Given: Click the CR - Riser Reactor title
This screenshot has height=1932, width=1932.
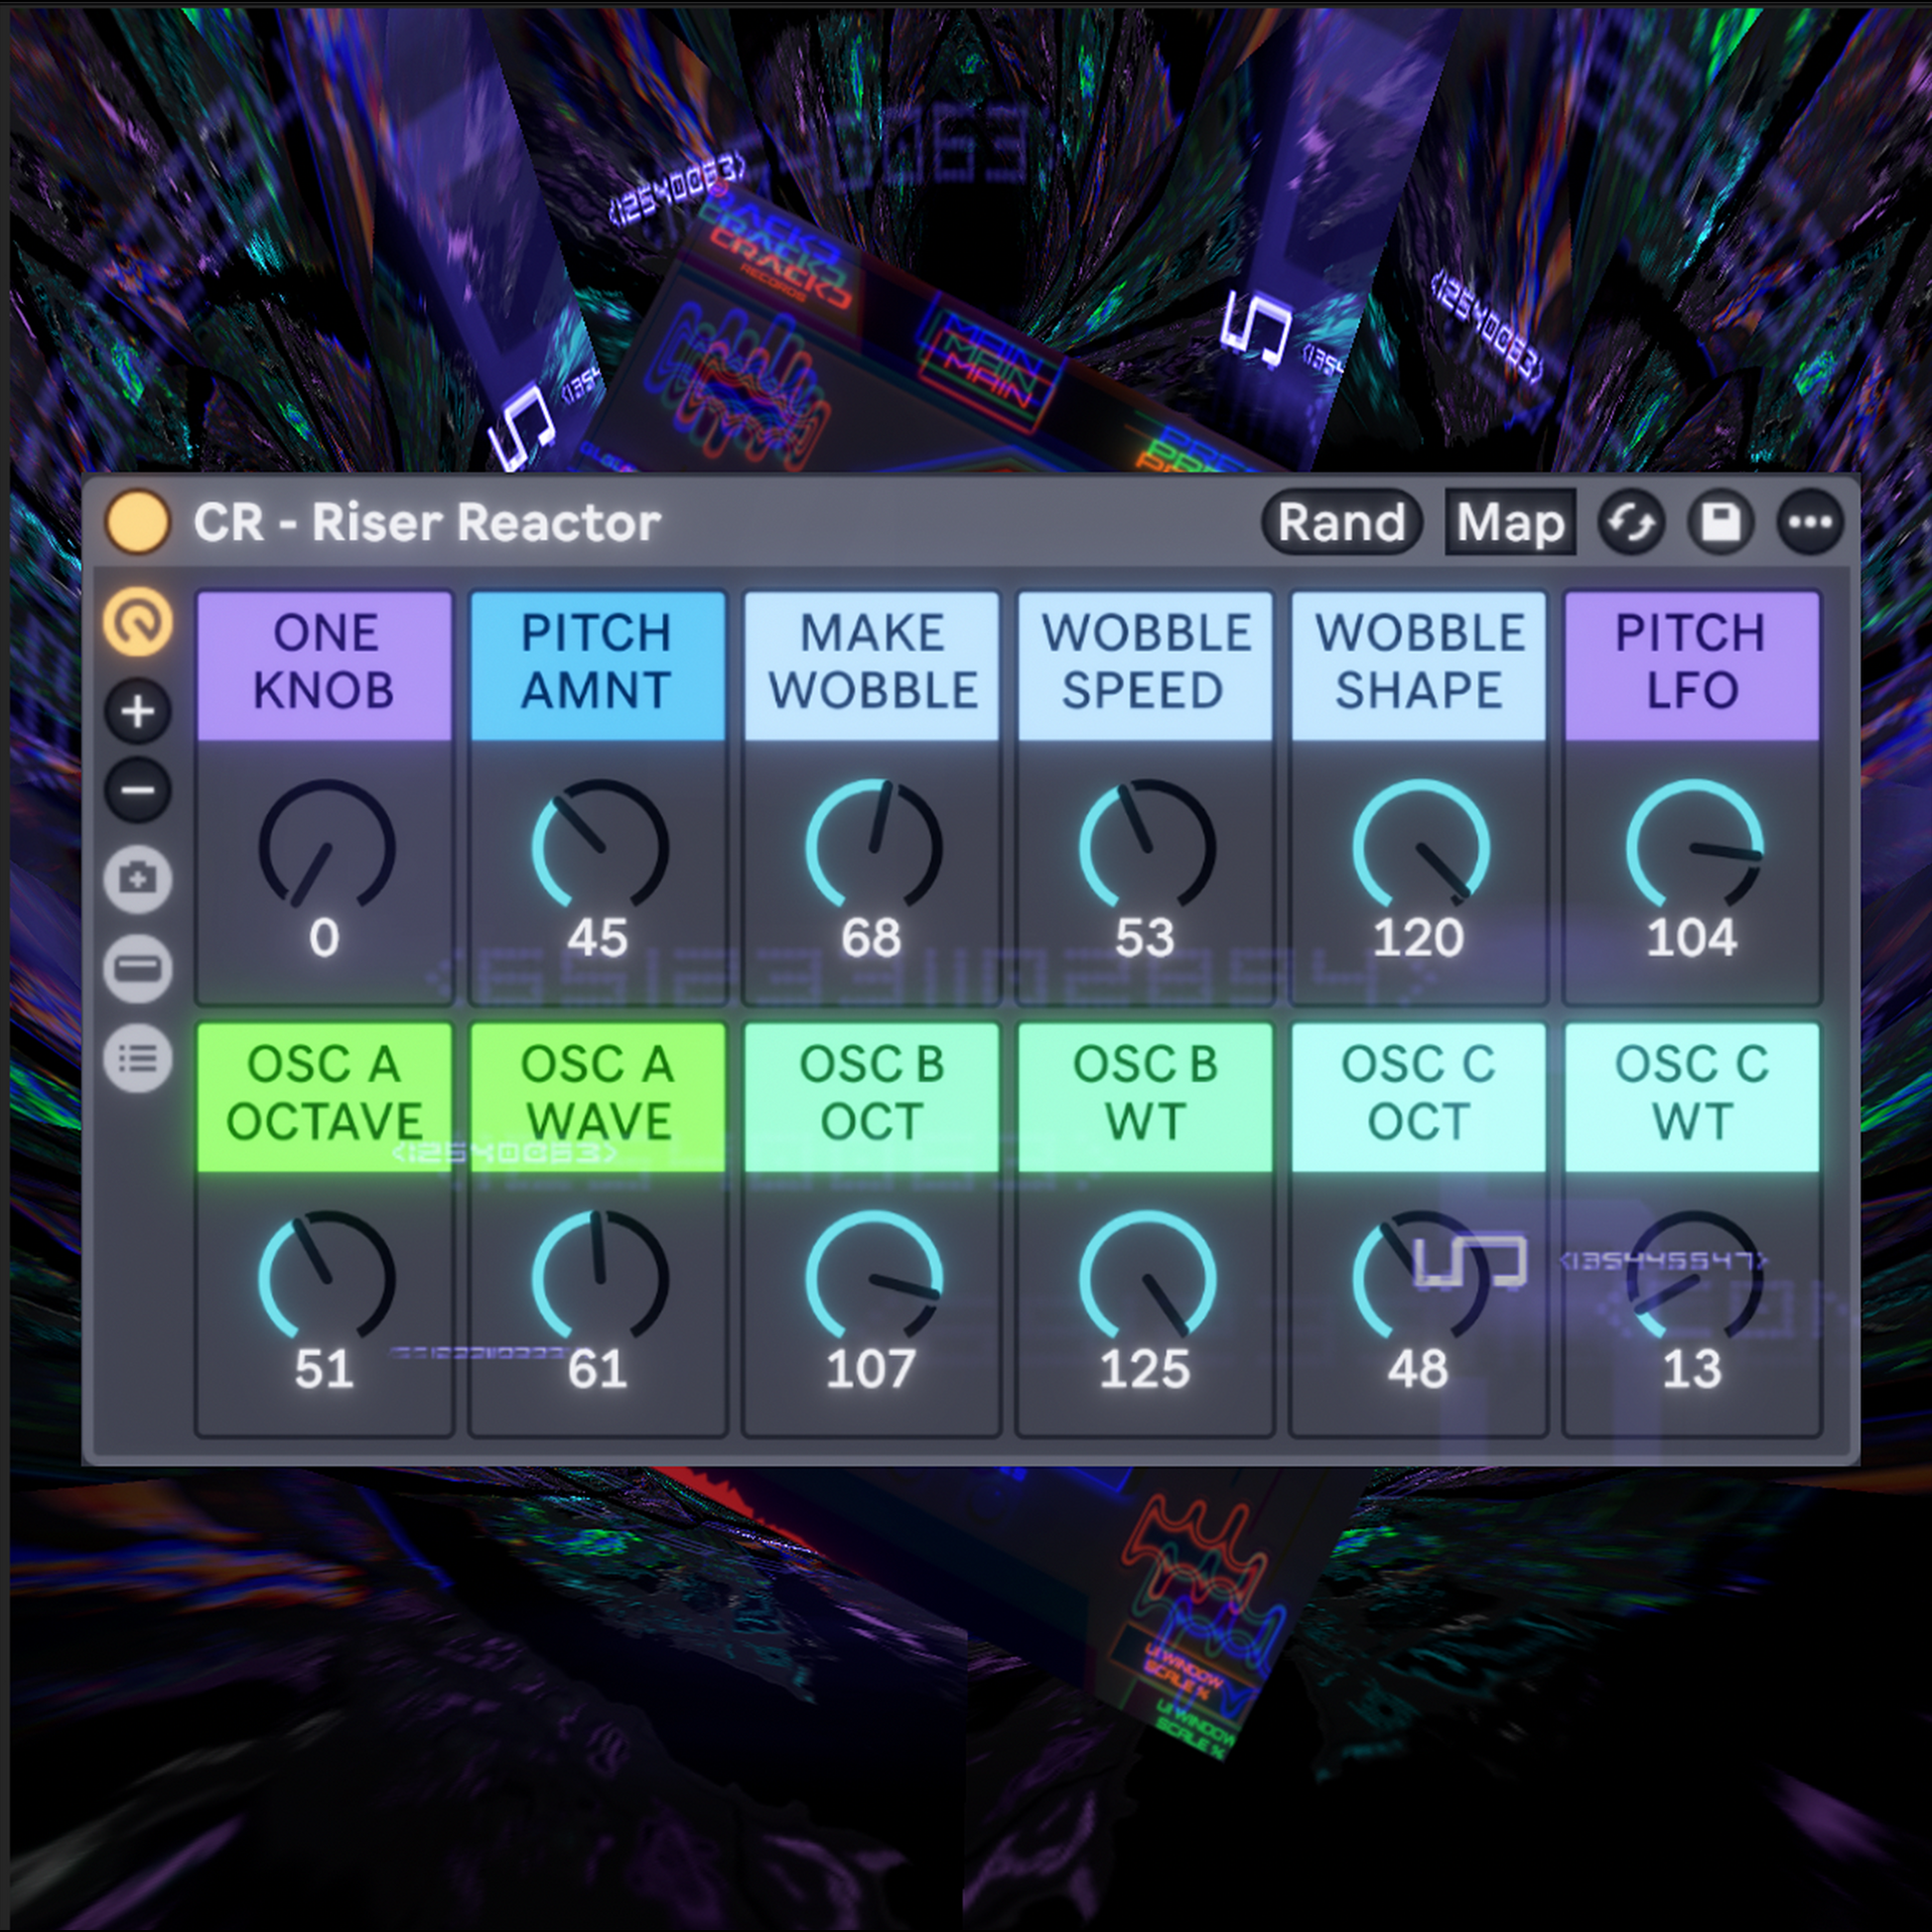Looking at the screenshot, I should 427,522.
